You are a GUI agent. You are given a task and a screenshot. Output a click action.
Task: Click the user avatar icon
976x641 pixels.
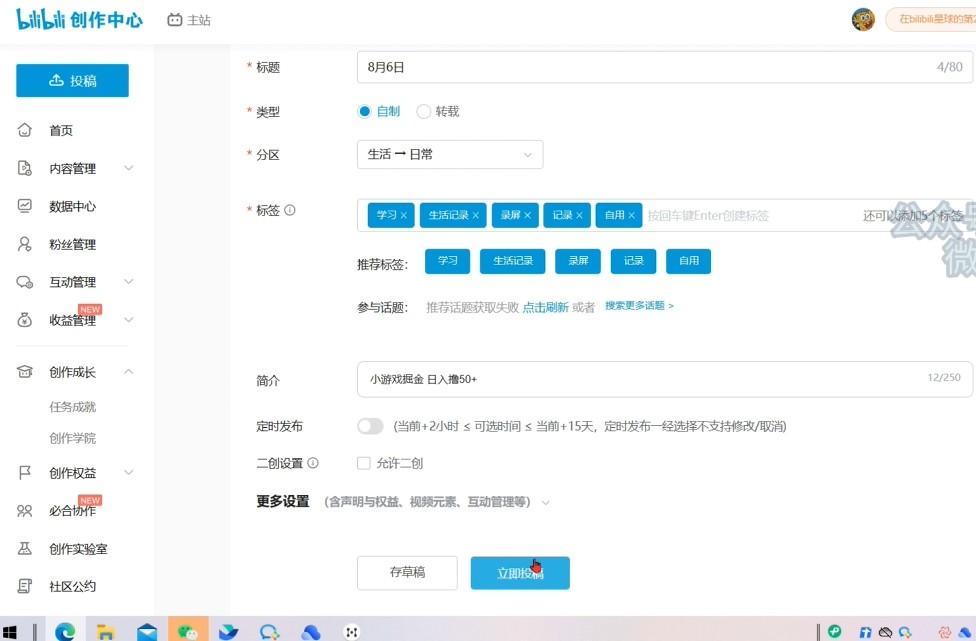tap(863, 19)
